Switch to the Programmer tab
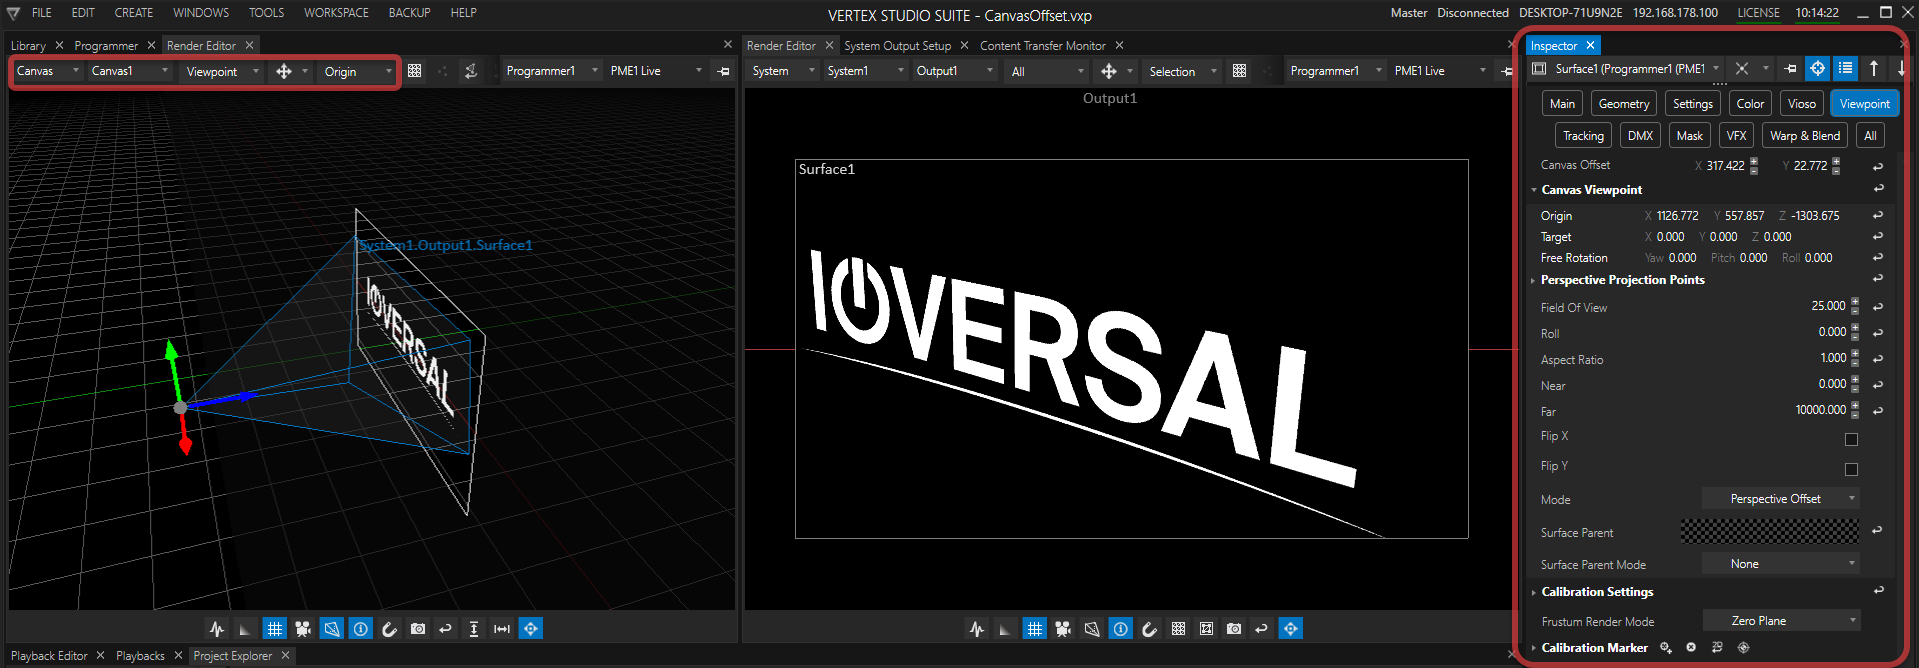1919x668 pixels. tap(106, 46)
